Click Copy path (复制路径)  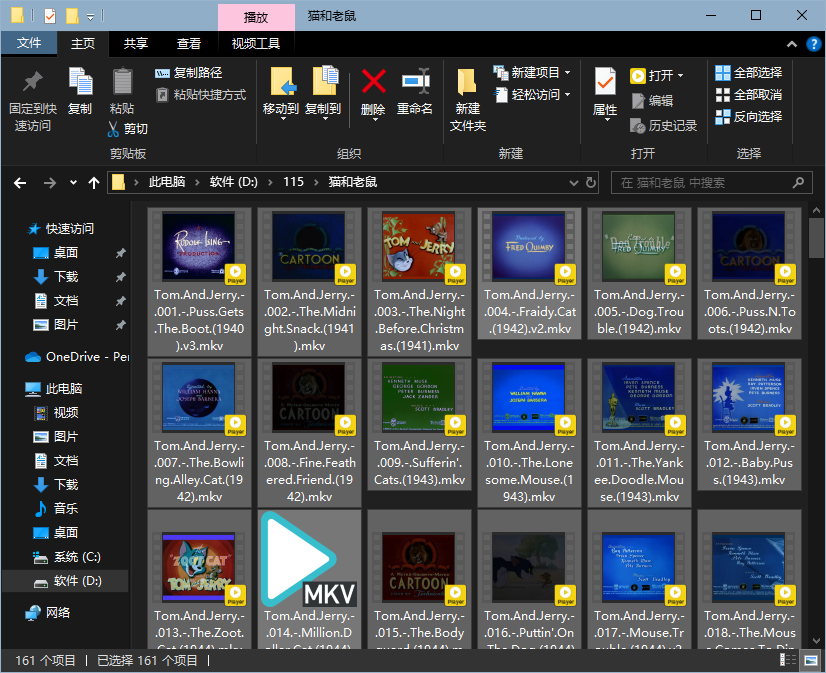click(x=189, y=73)
